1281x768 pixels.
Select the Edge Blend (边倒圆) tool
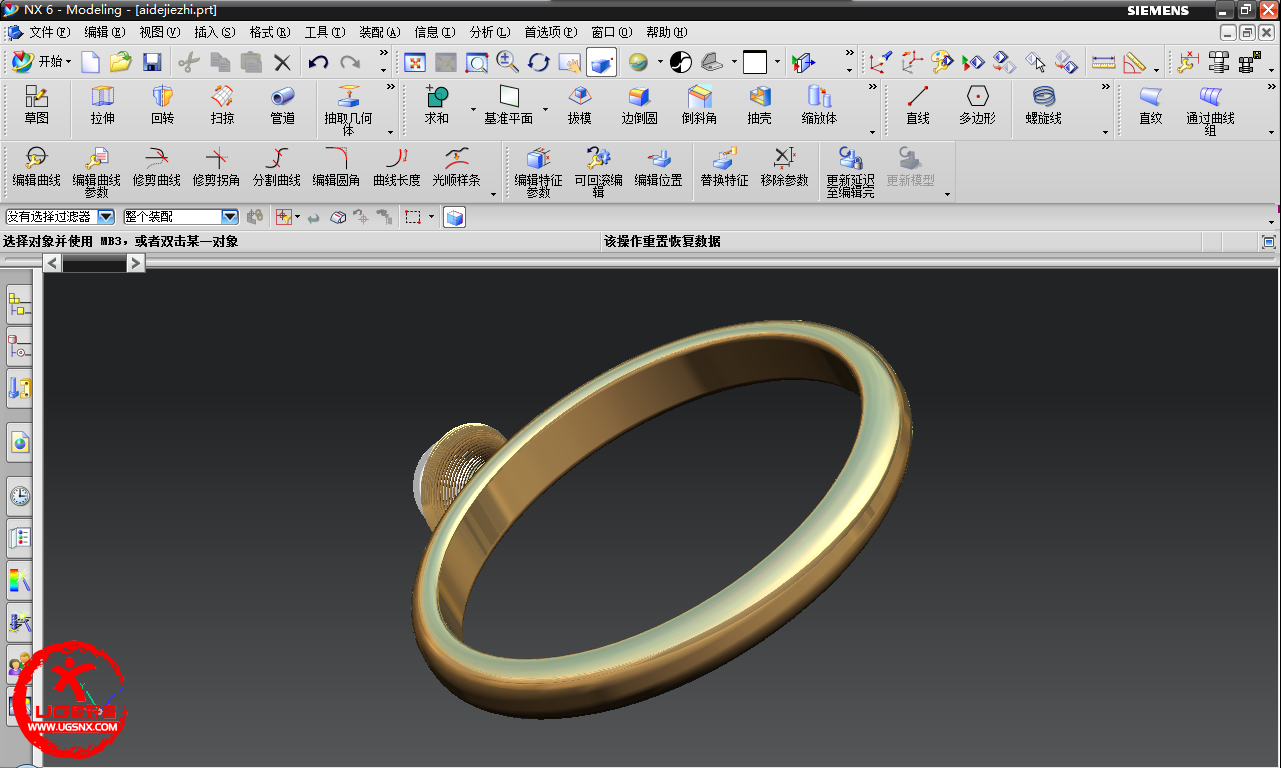(639, 106)
